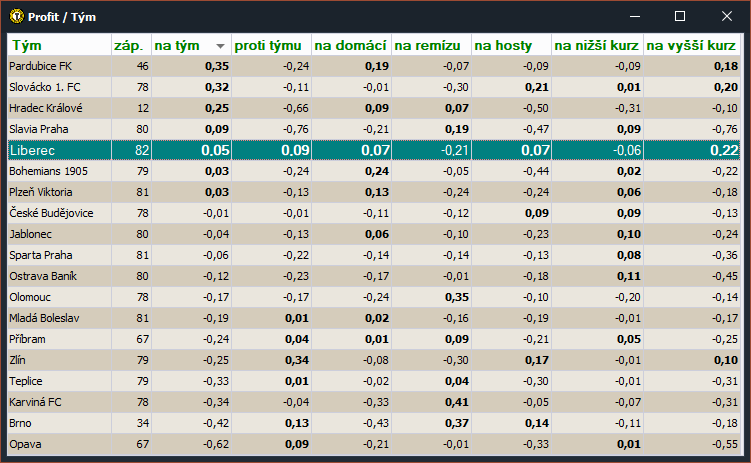Screen dimensions: 751x463
Task: Select the Mladá Boleslav row
Action: (x=374, y=318)
